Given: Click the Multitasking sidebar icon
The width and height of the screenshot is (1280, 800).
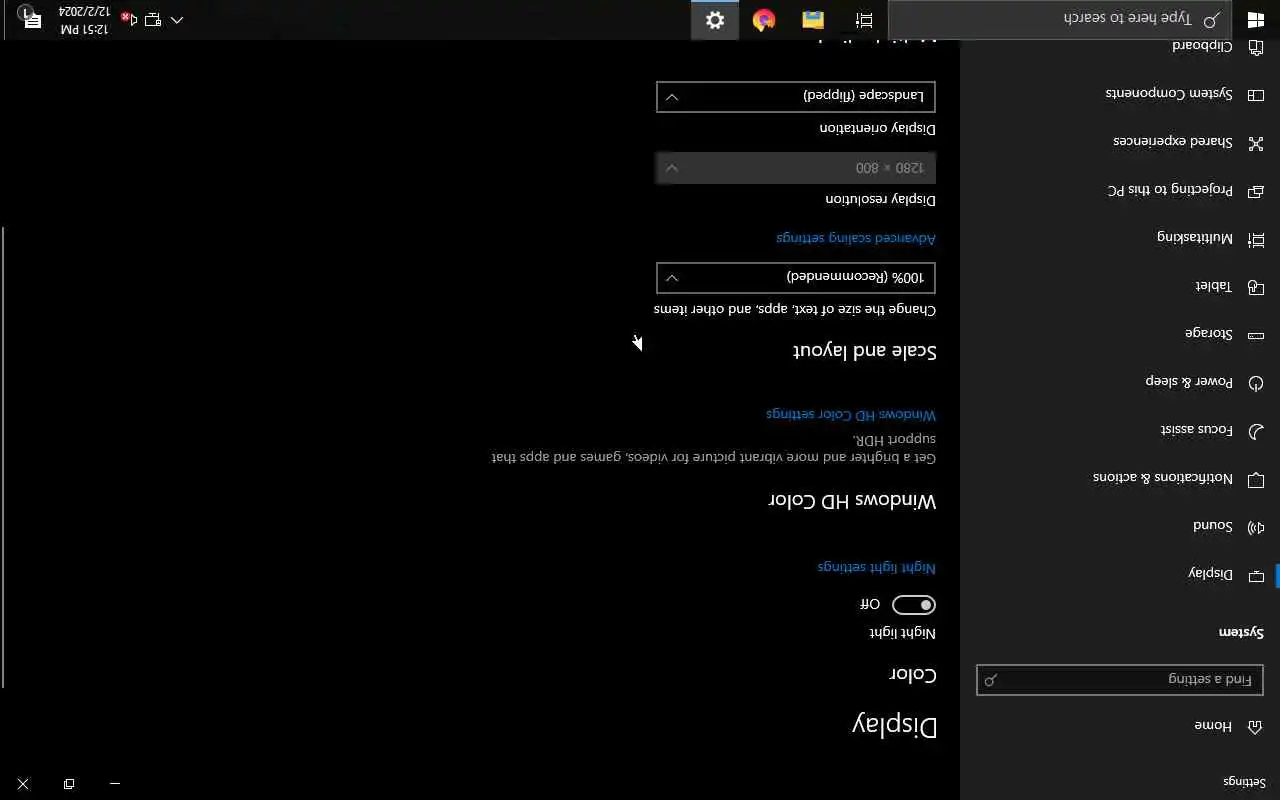Looking at the screenshot, I should pyautogui.click(x=1256, y=239).
